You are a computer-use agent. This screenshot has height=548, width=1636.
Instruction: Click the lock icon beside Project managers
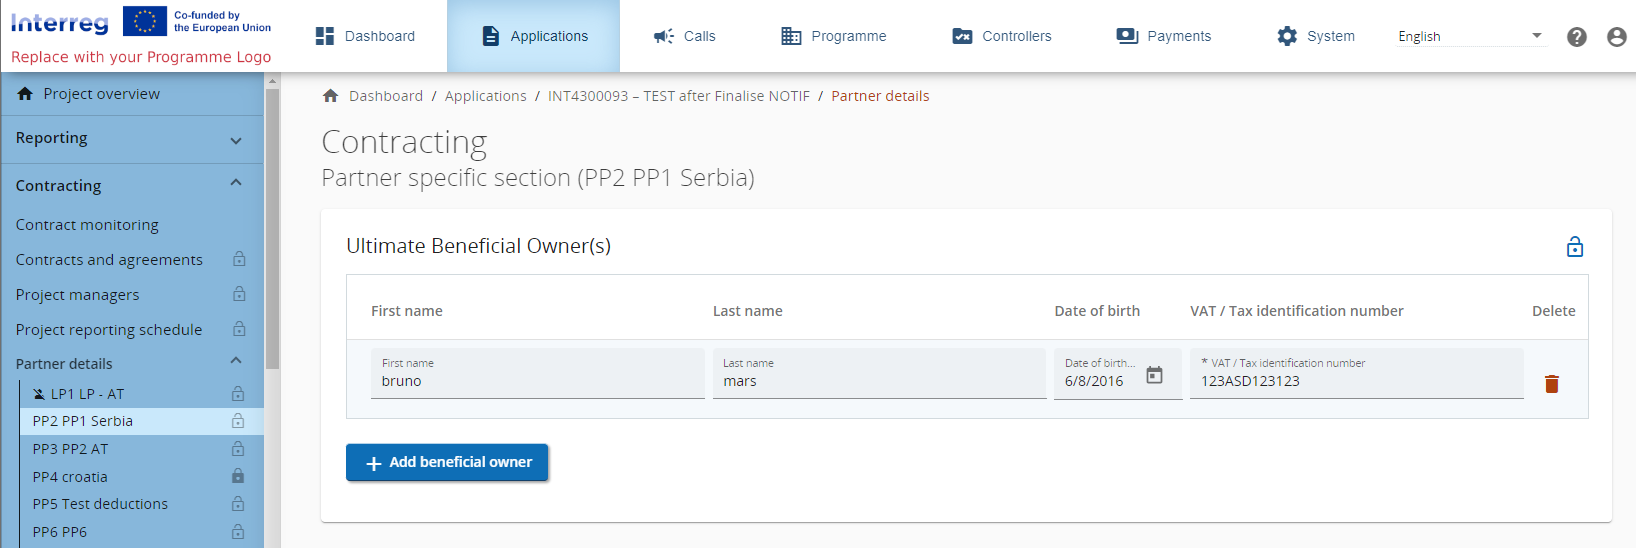tap(239, 294)
